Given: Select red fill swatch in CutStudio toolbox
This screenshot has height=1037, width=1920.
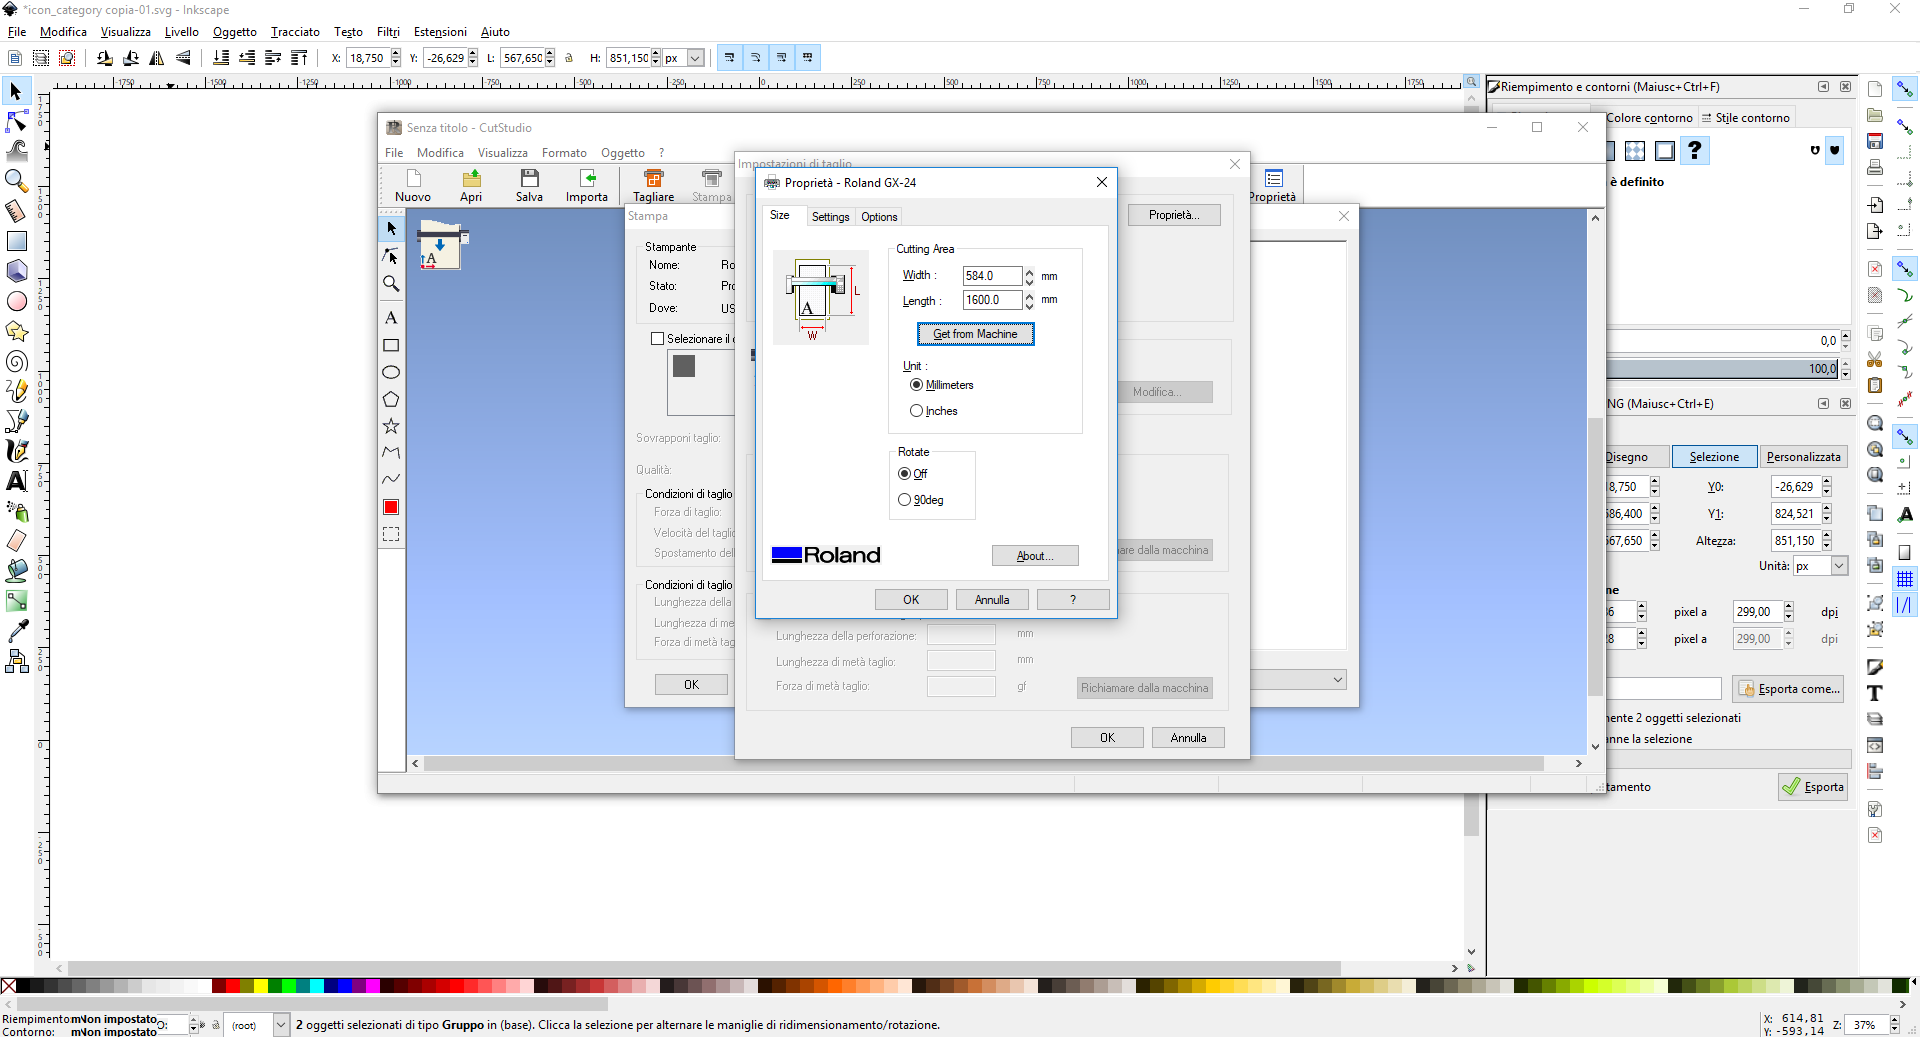Looking at the screenshot, I should point(391,507).
